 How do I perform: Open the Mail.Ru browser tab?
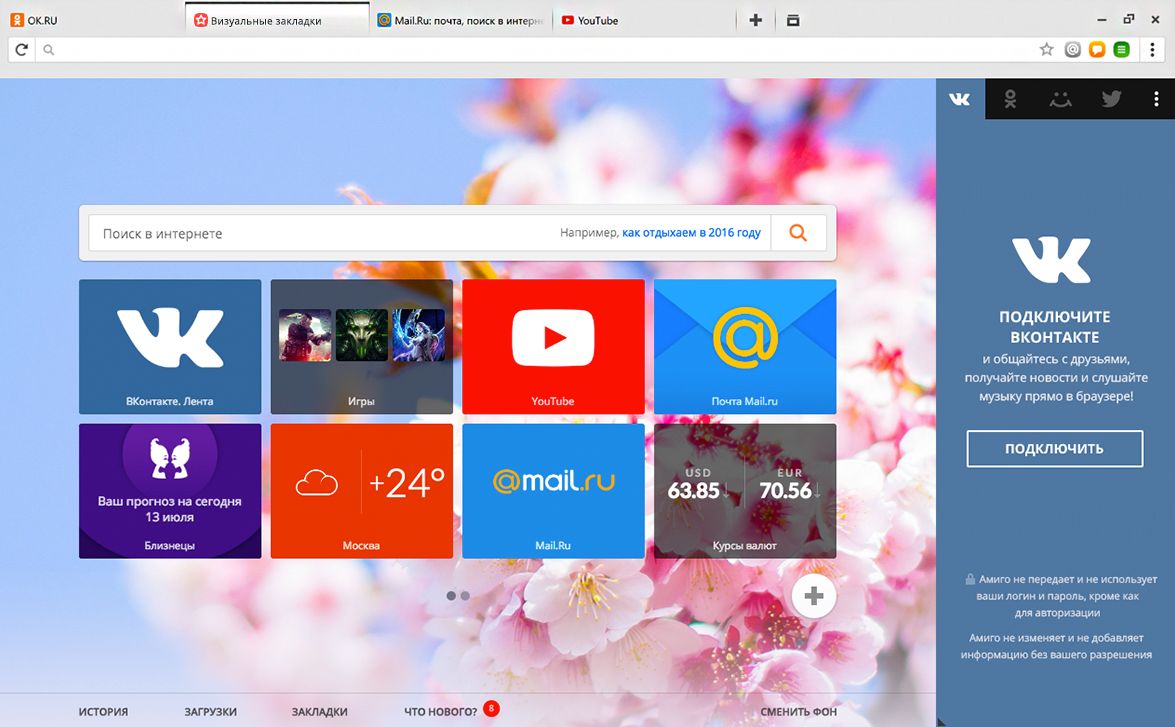(460, 20)
